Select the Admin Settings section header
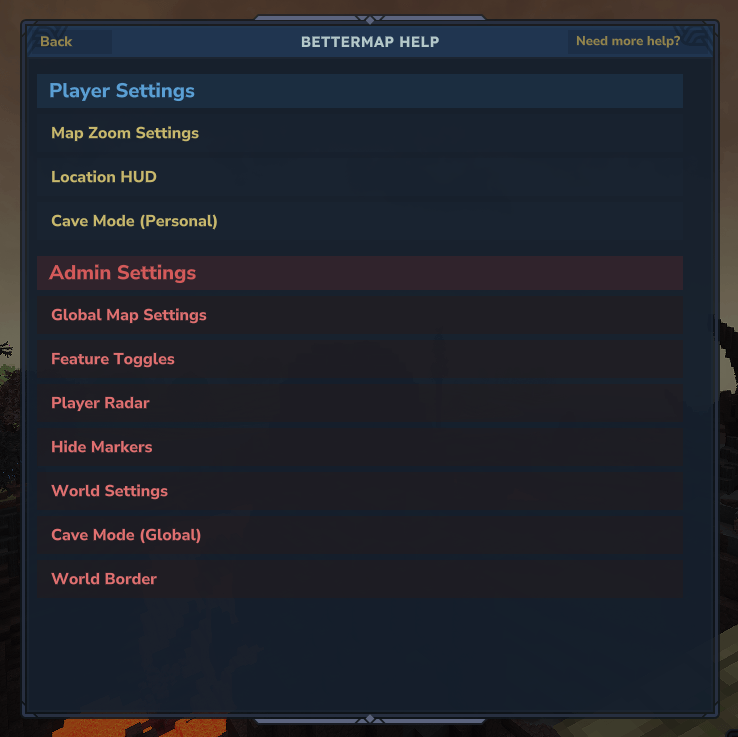 pos(360,273)
